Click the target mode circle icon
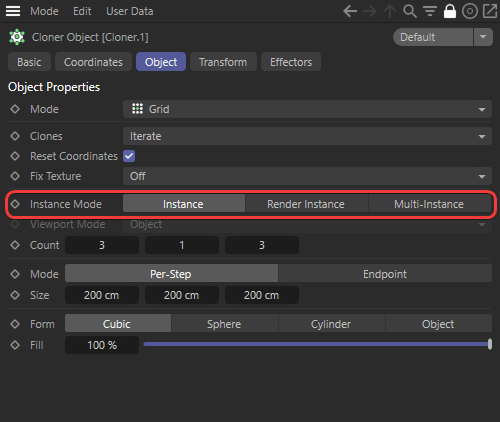 tap(470, 11)
